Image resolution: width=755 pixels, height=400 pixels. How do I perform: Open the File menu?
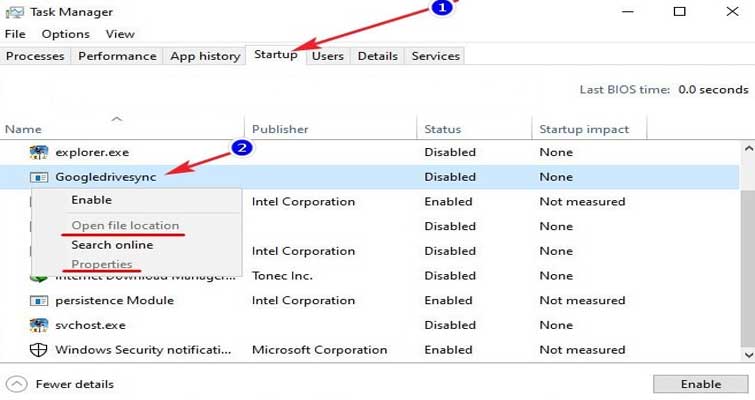[x=15, y=34]
